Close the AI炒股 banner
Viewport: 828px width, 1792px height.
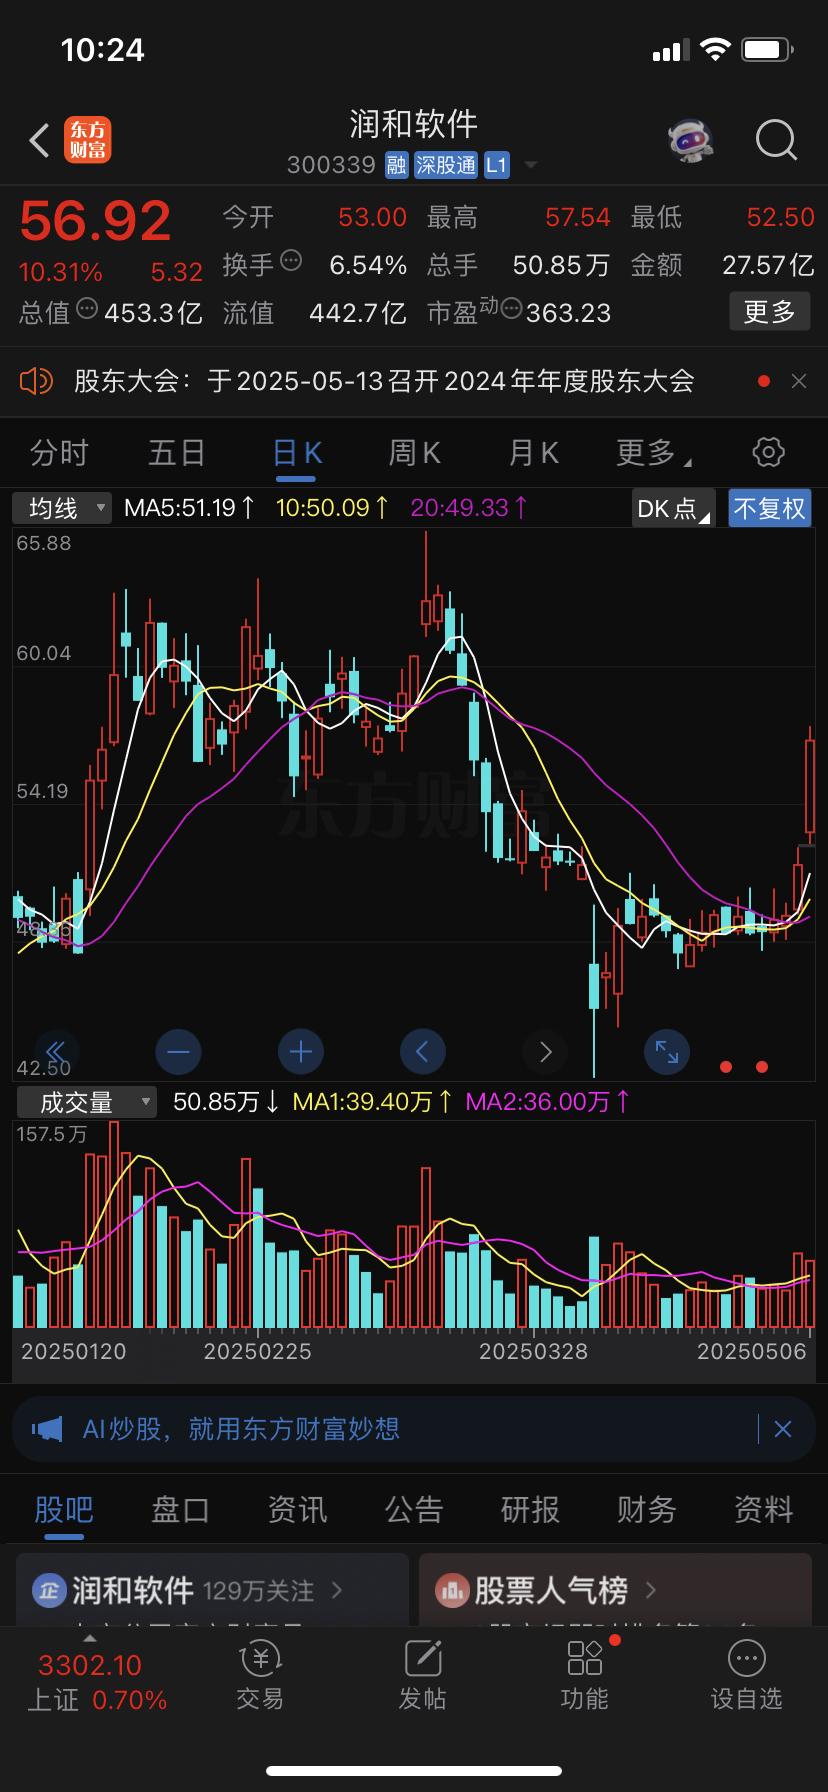783,1429
